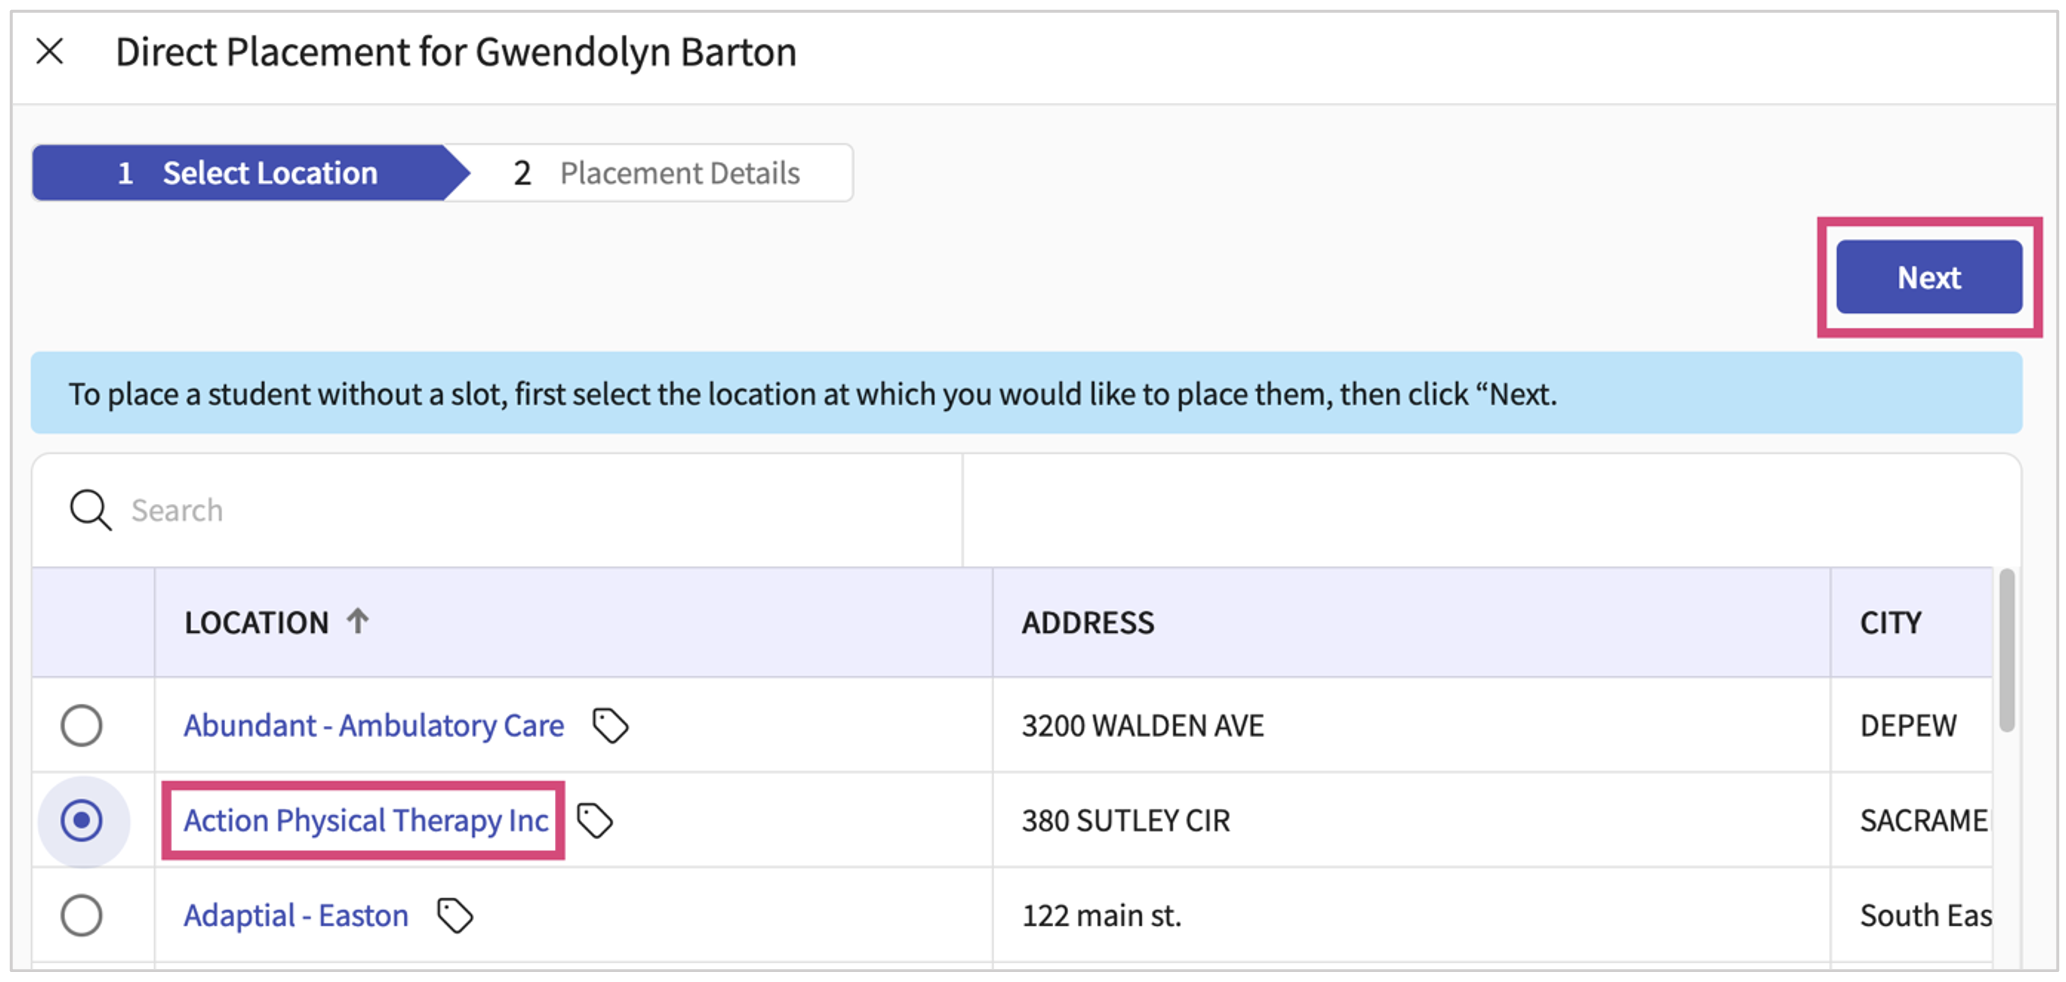Viewport: 2066px width, 982px height.
Task: Open the Adaptial - Easton link
Action: pos(296,915)
